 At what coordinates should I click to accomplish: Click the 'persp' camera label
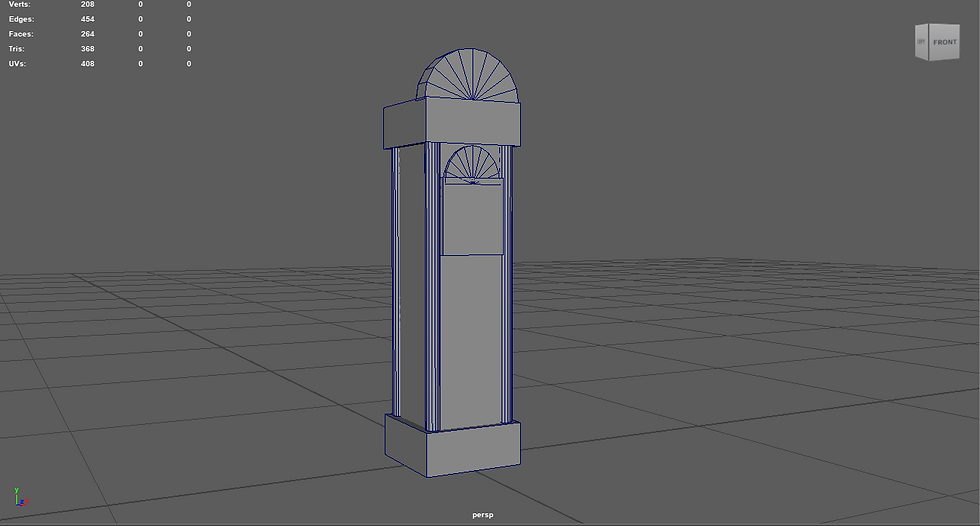point(482,515)
